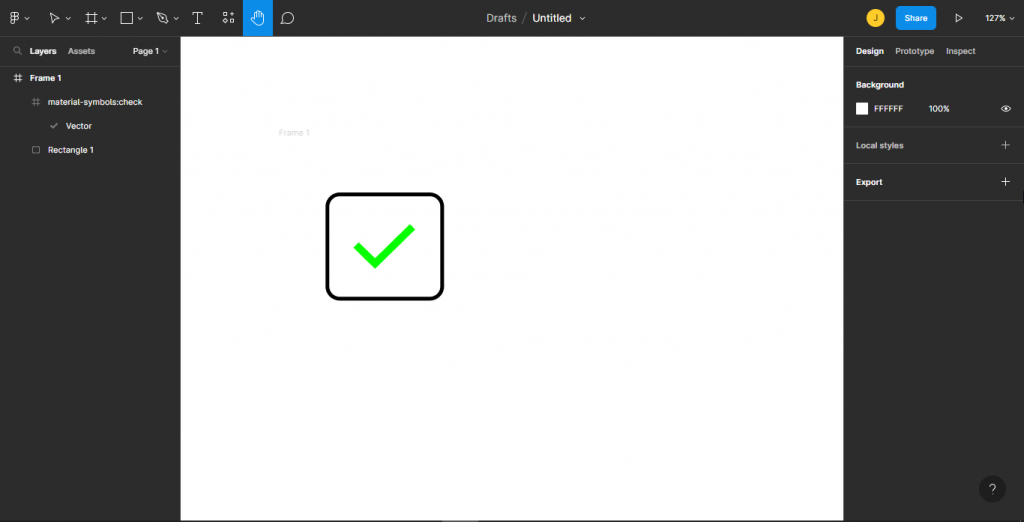Select the Text tool
This screenshot has height=522, width=1024.
click(197, 18)
